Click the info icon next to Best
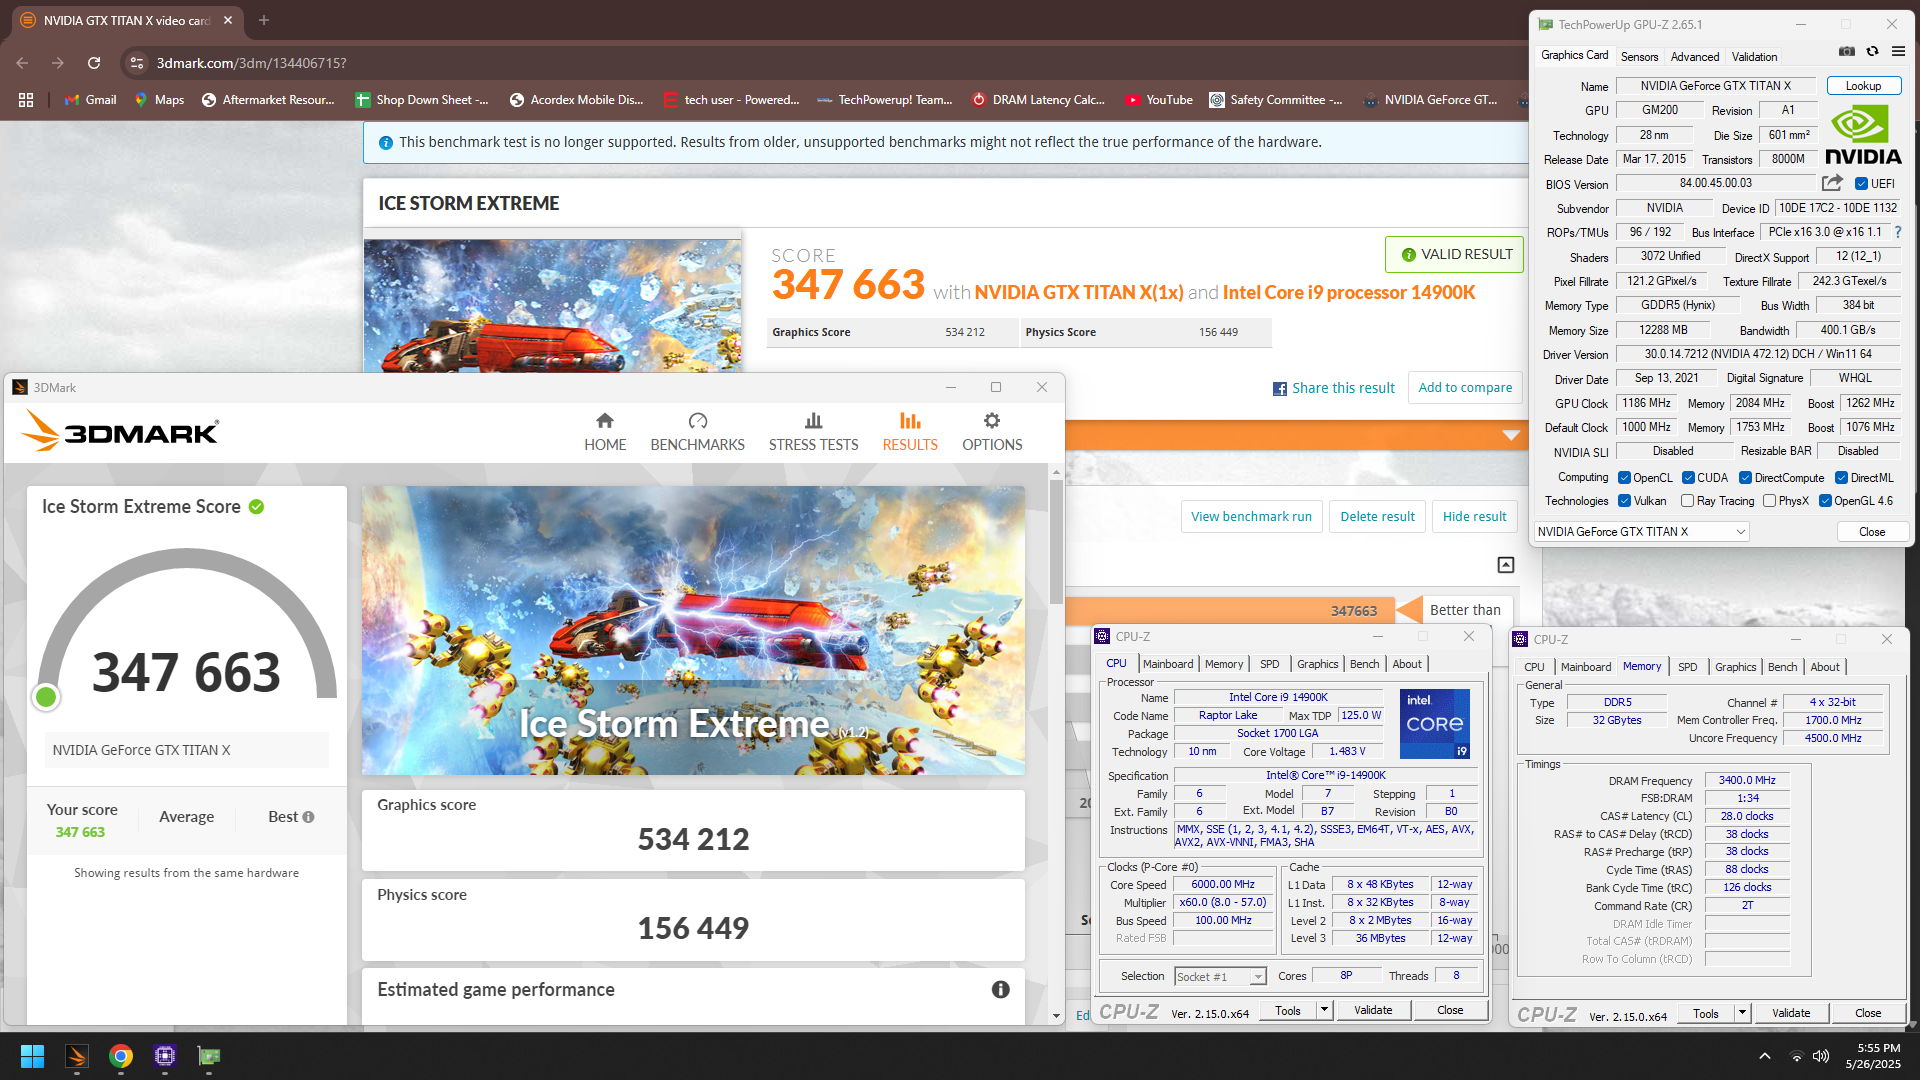Screen dimensions: 1920x1080 [308, 817]
